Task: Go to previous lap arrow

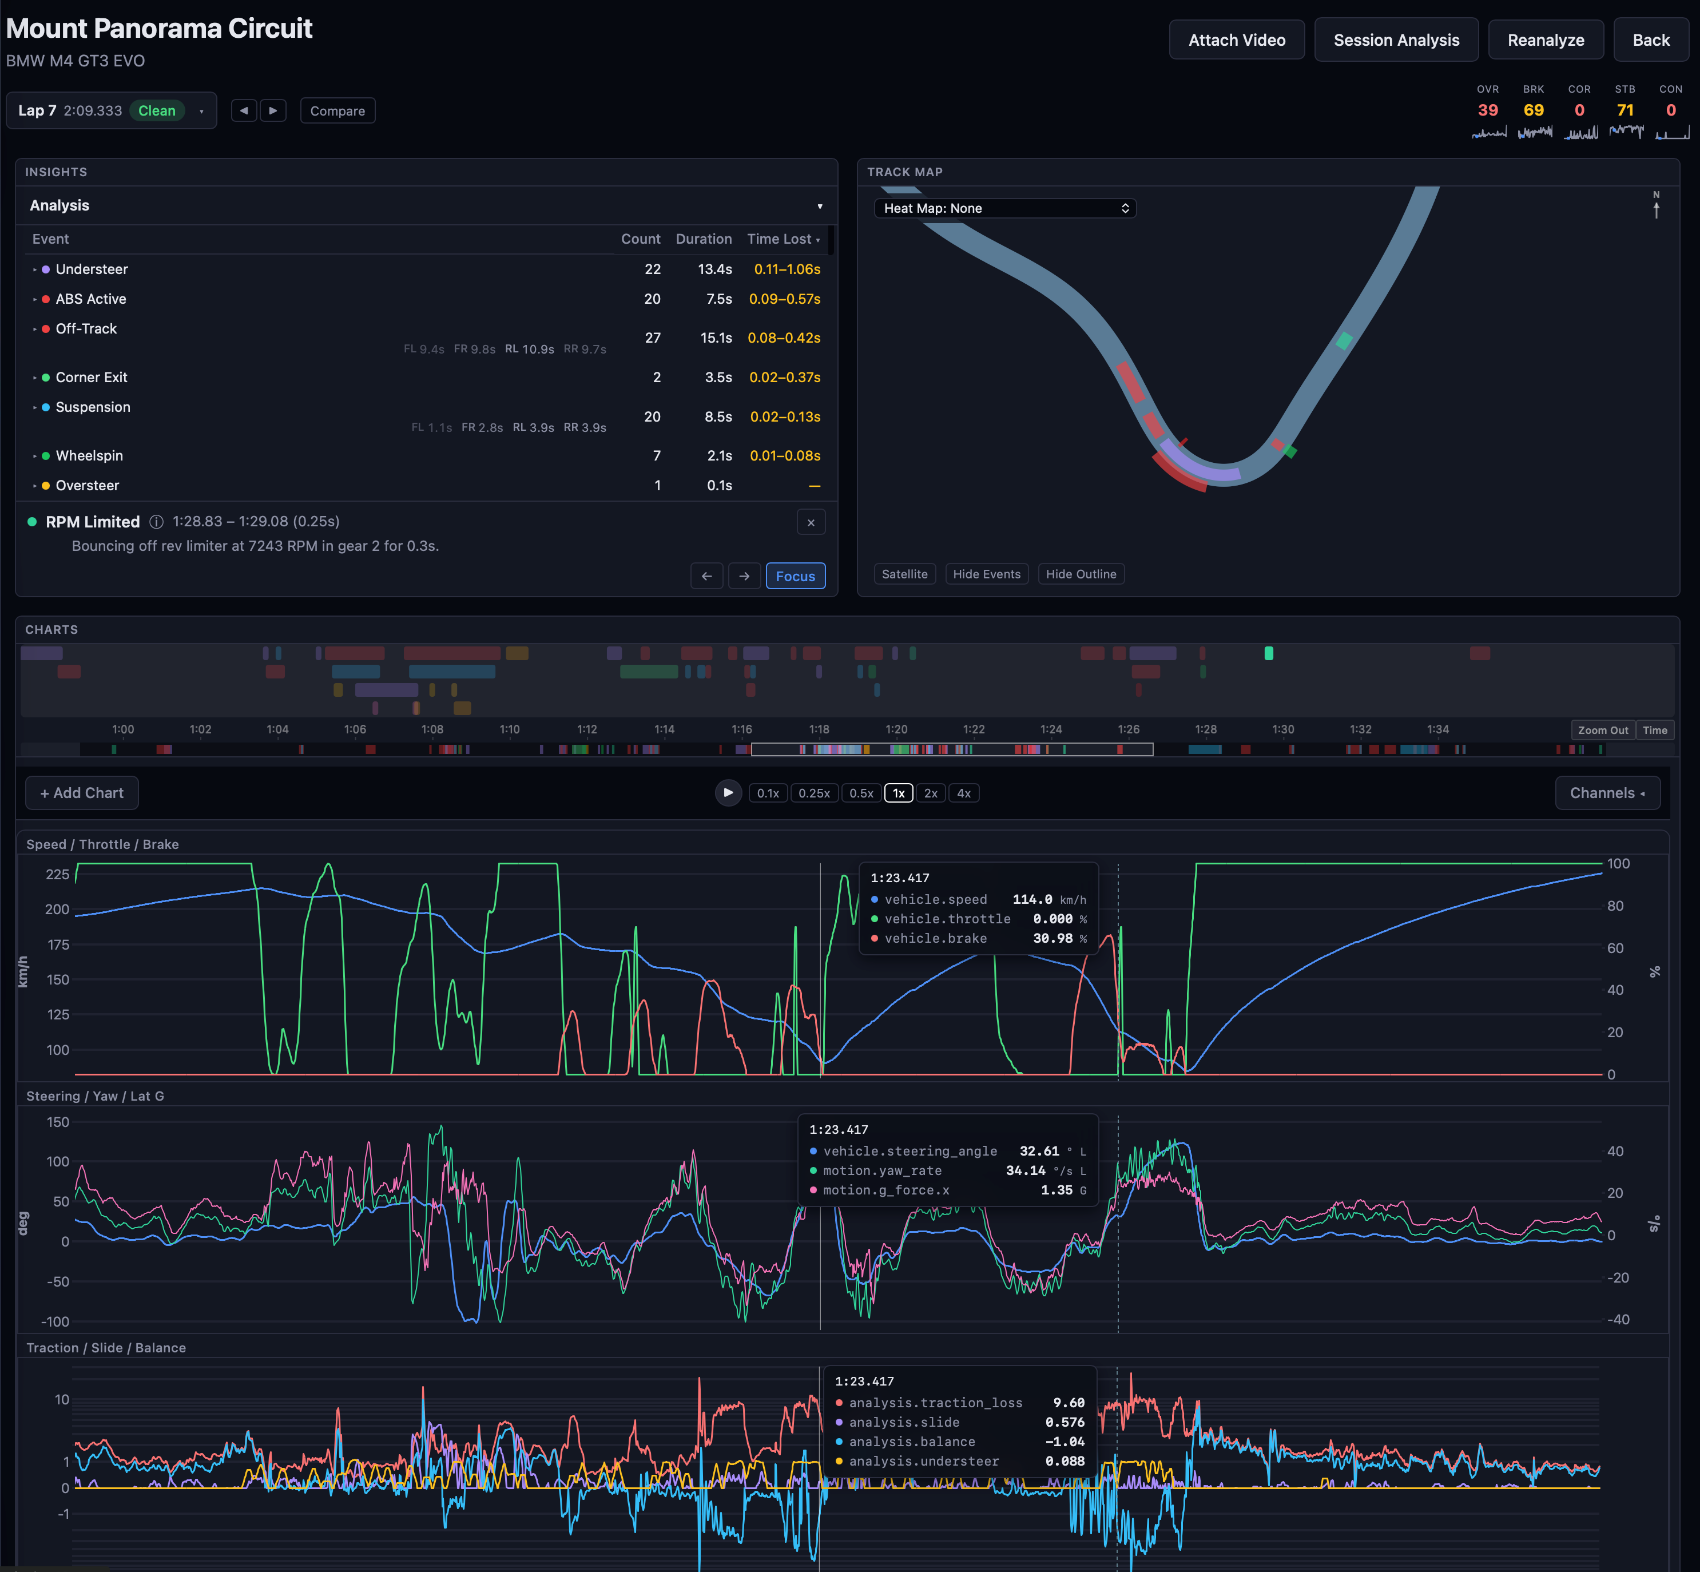Action: click(244, 111)
